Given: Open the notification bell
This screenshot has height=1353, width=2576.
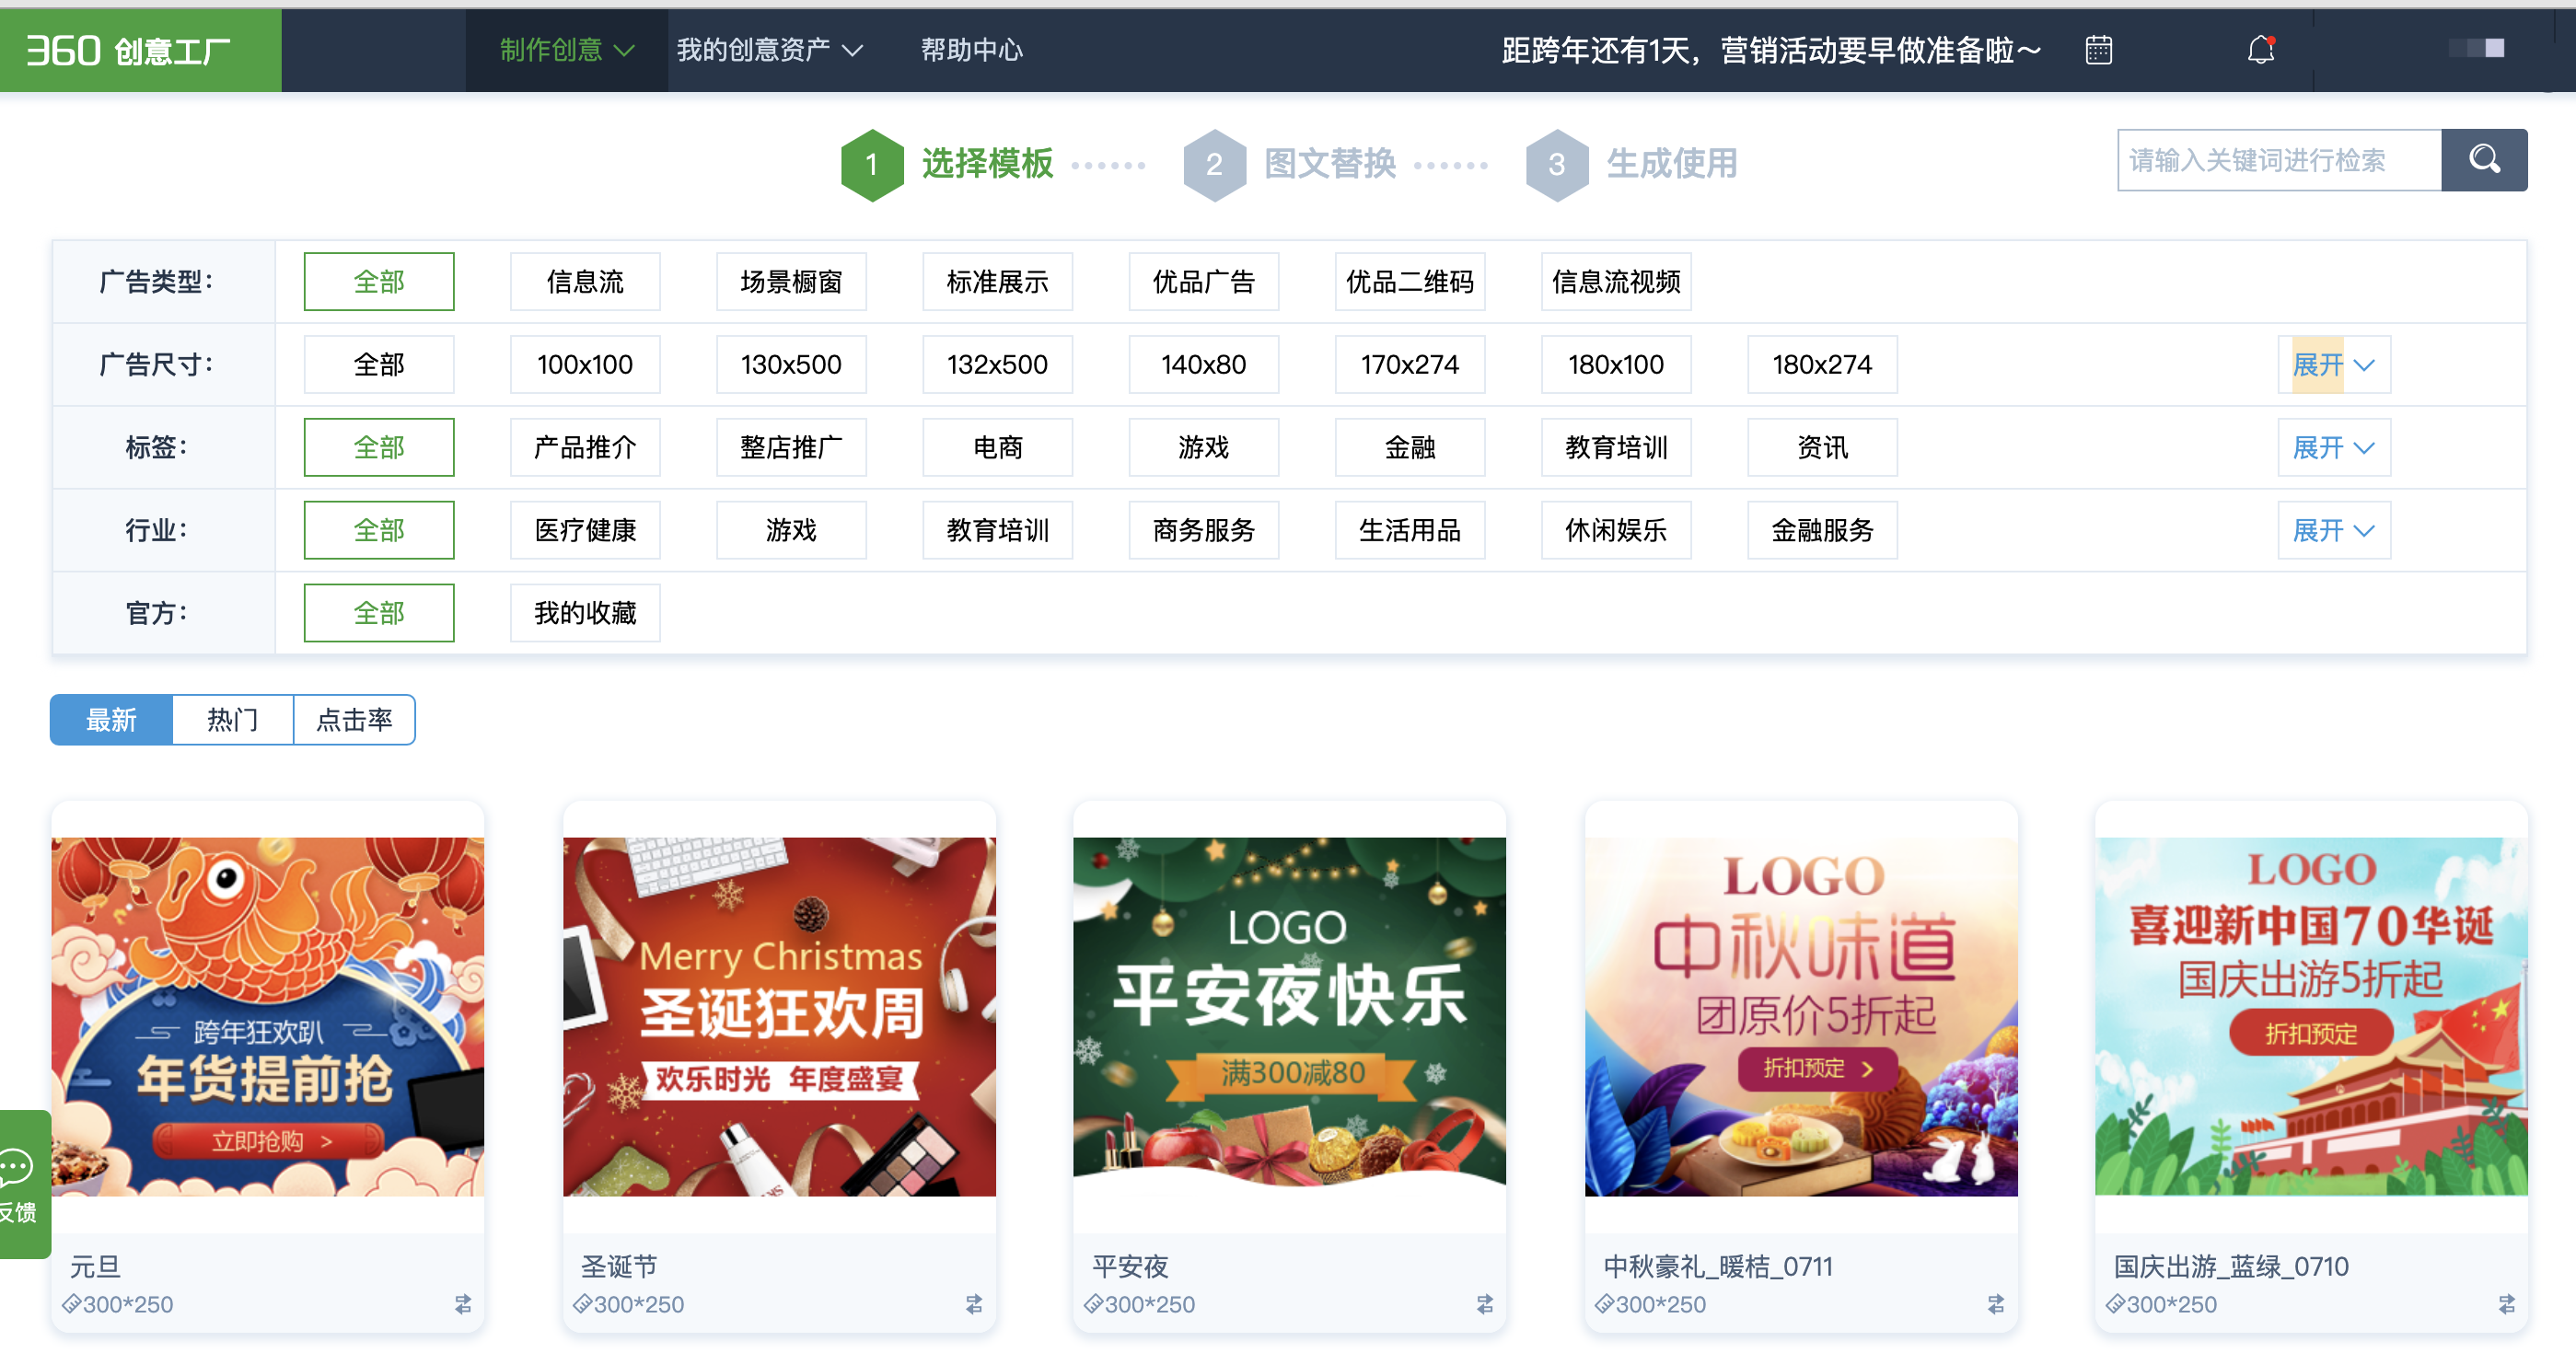Looking at the screenshot, I should tap(2261, 50).
